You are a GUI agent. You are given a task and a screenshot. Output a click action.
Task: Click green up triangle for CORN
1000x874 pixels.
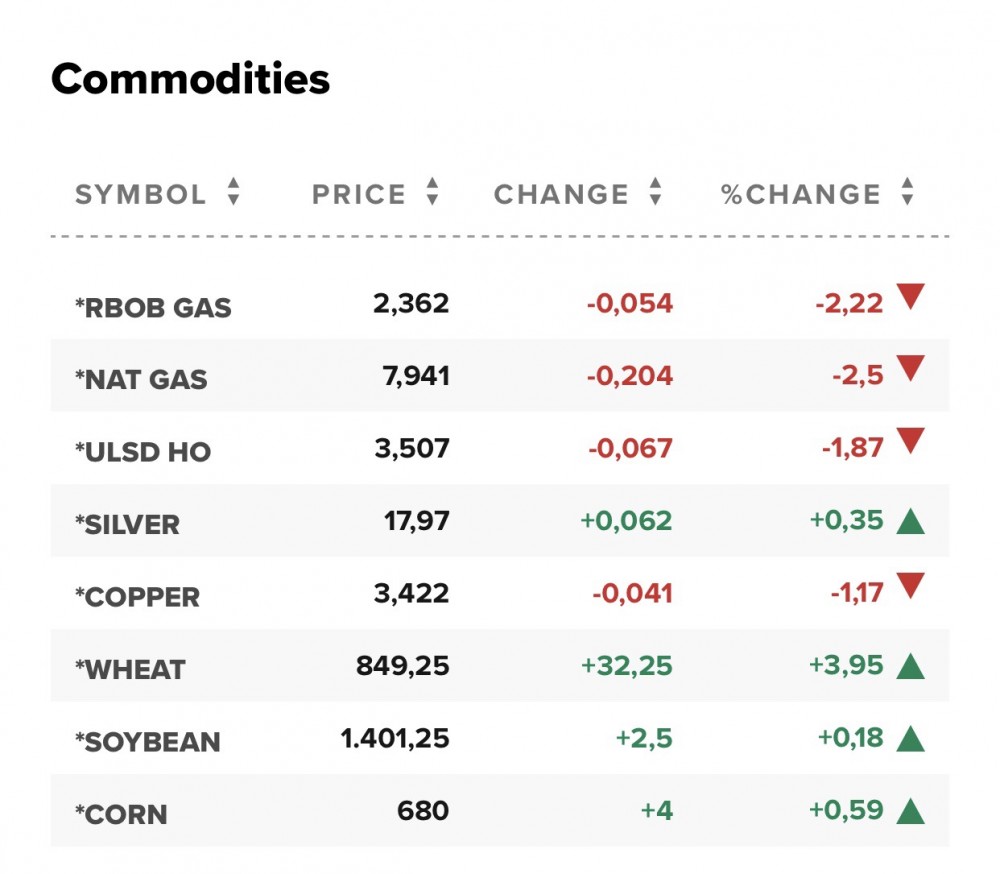tap(910, 811)
